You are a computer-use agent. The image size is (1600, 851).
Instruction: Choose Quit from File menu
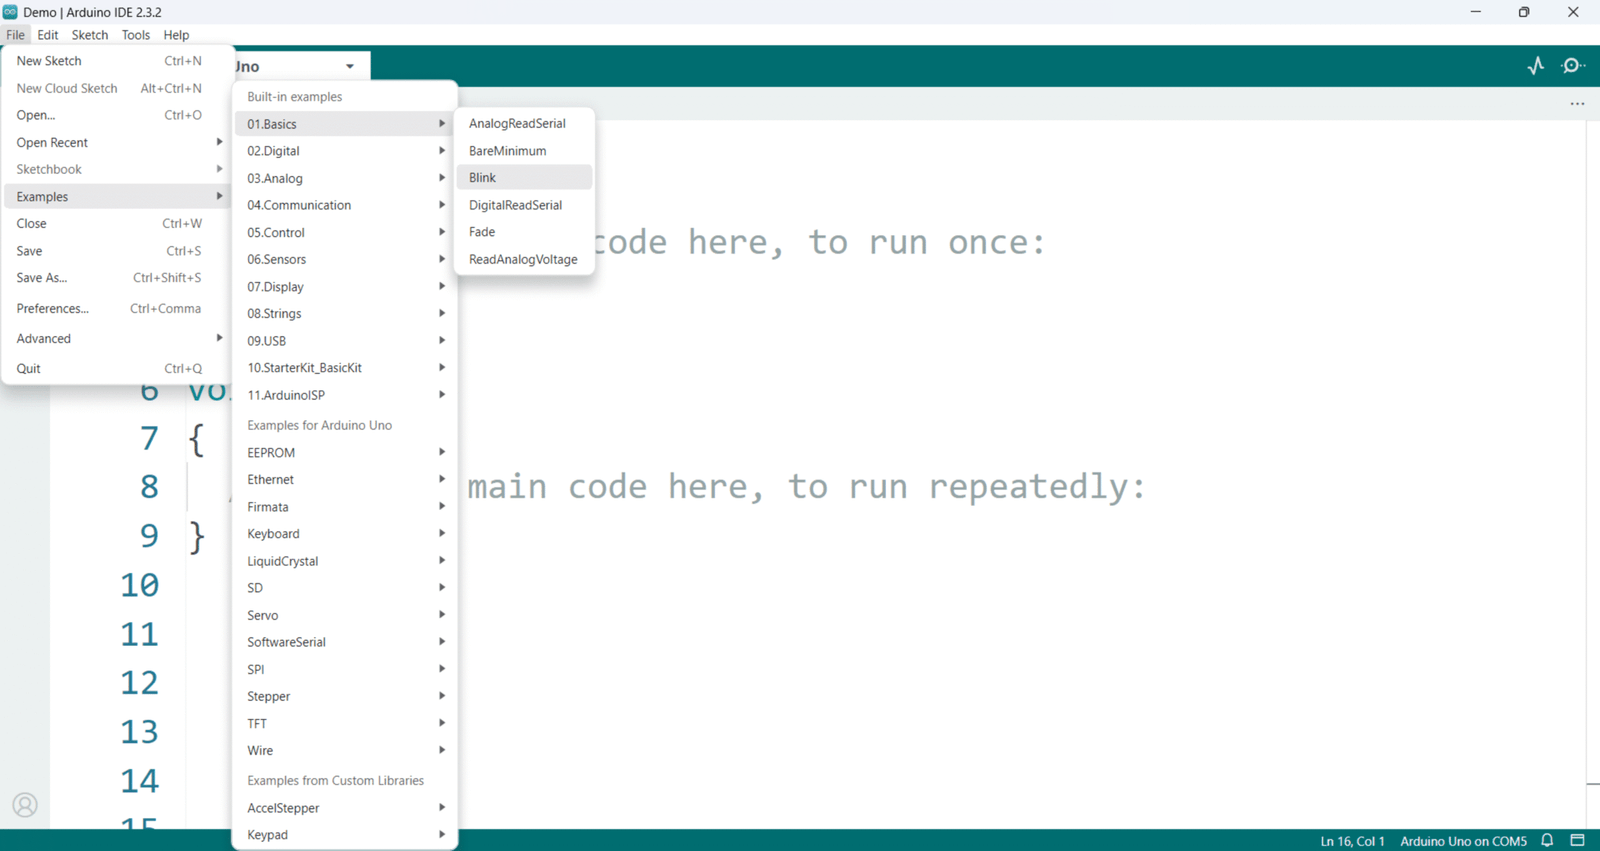point(116,368)
